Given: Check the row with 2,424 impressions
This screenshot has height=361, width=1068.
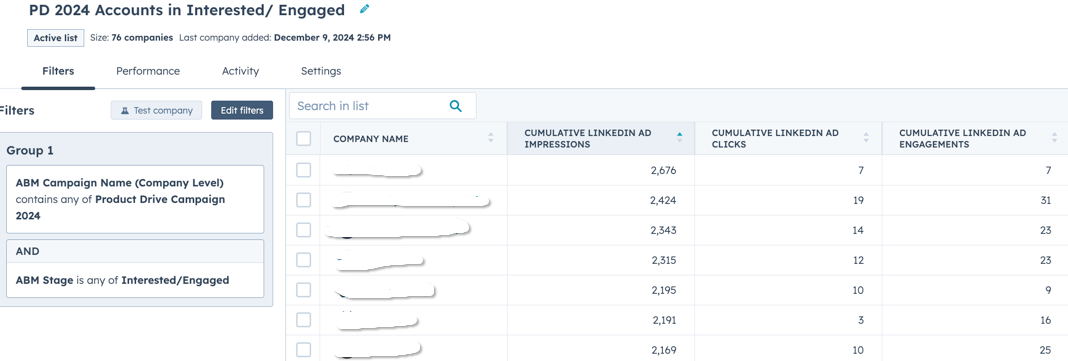Looking at the screenshot, I should pos(304,200).
